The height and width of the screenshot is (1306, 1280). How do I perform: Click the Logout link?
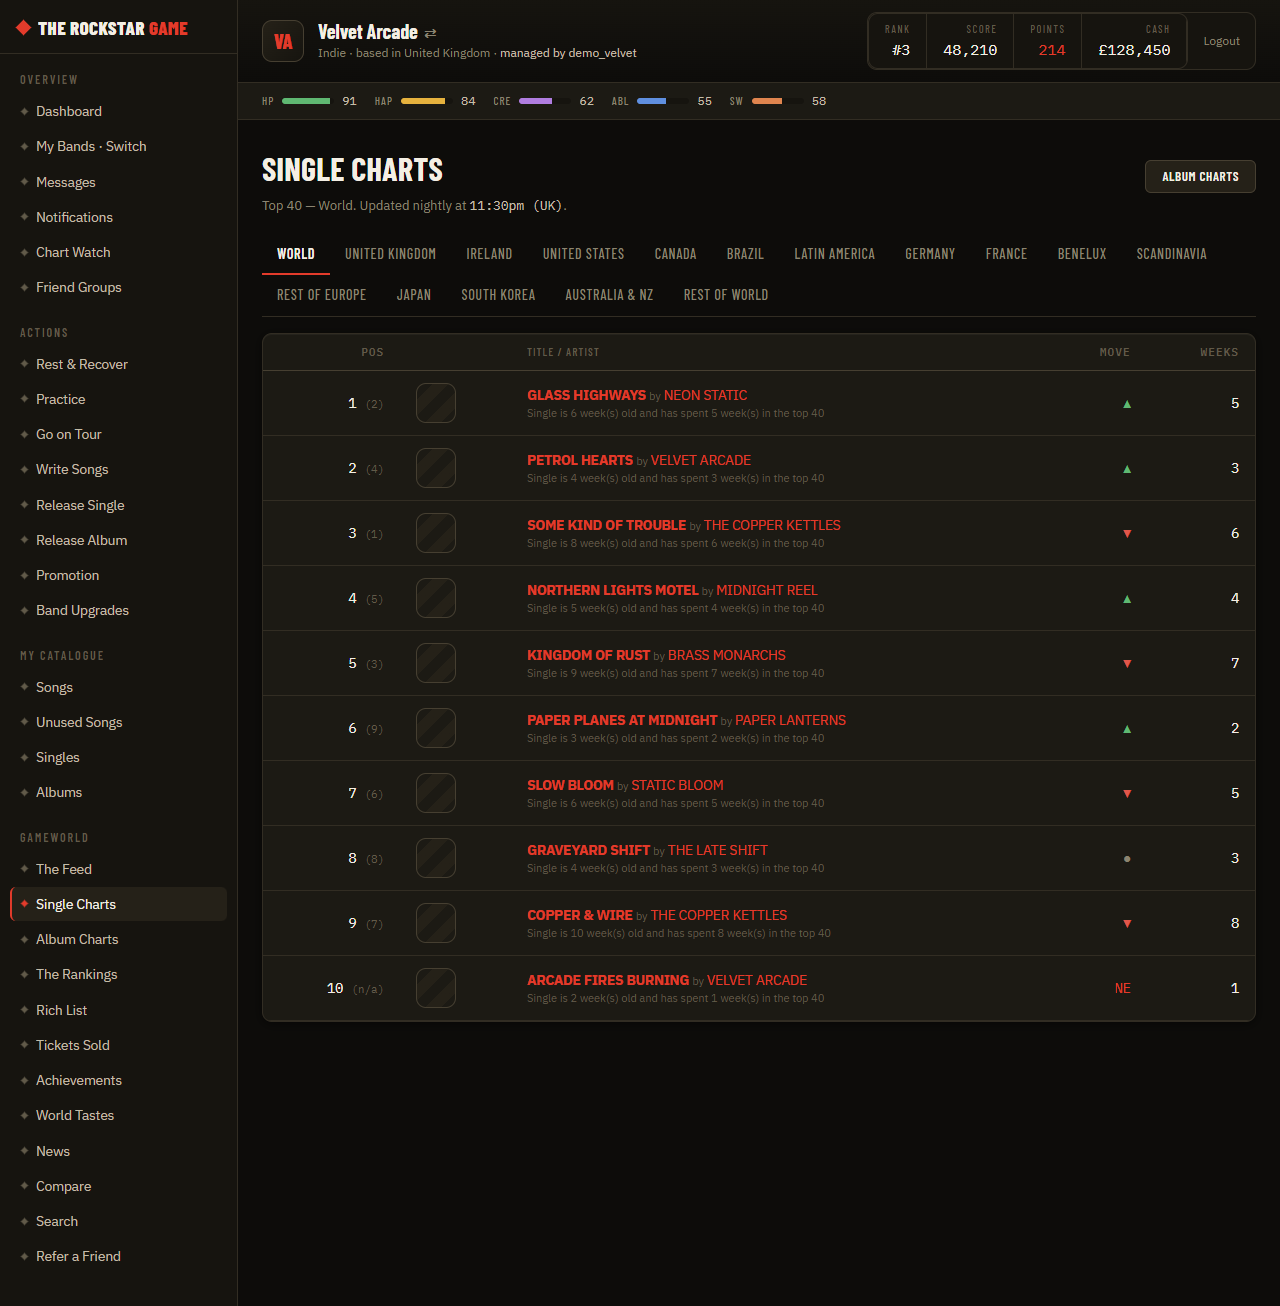click(x=1221, y=41)
